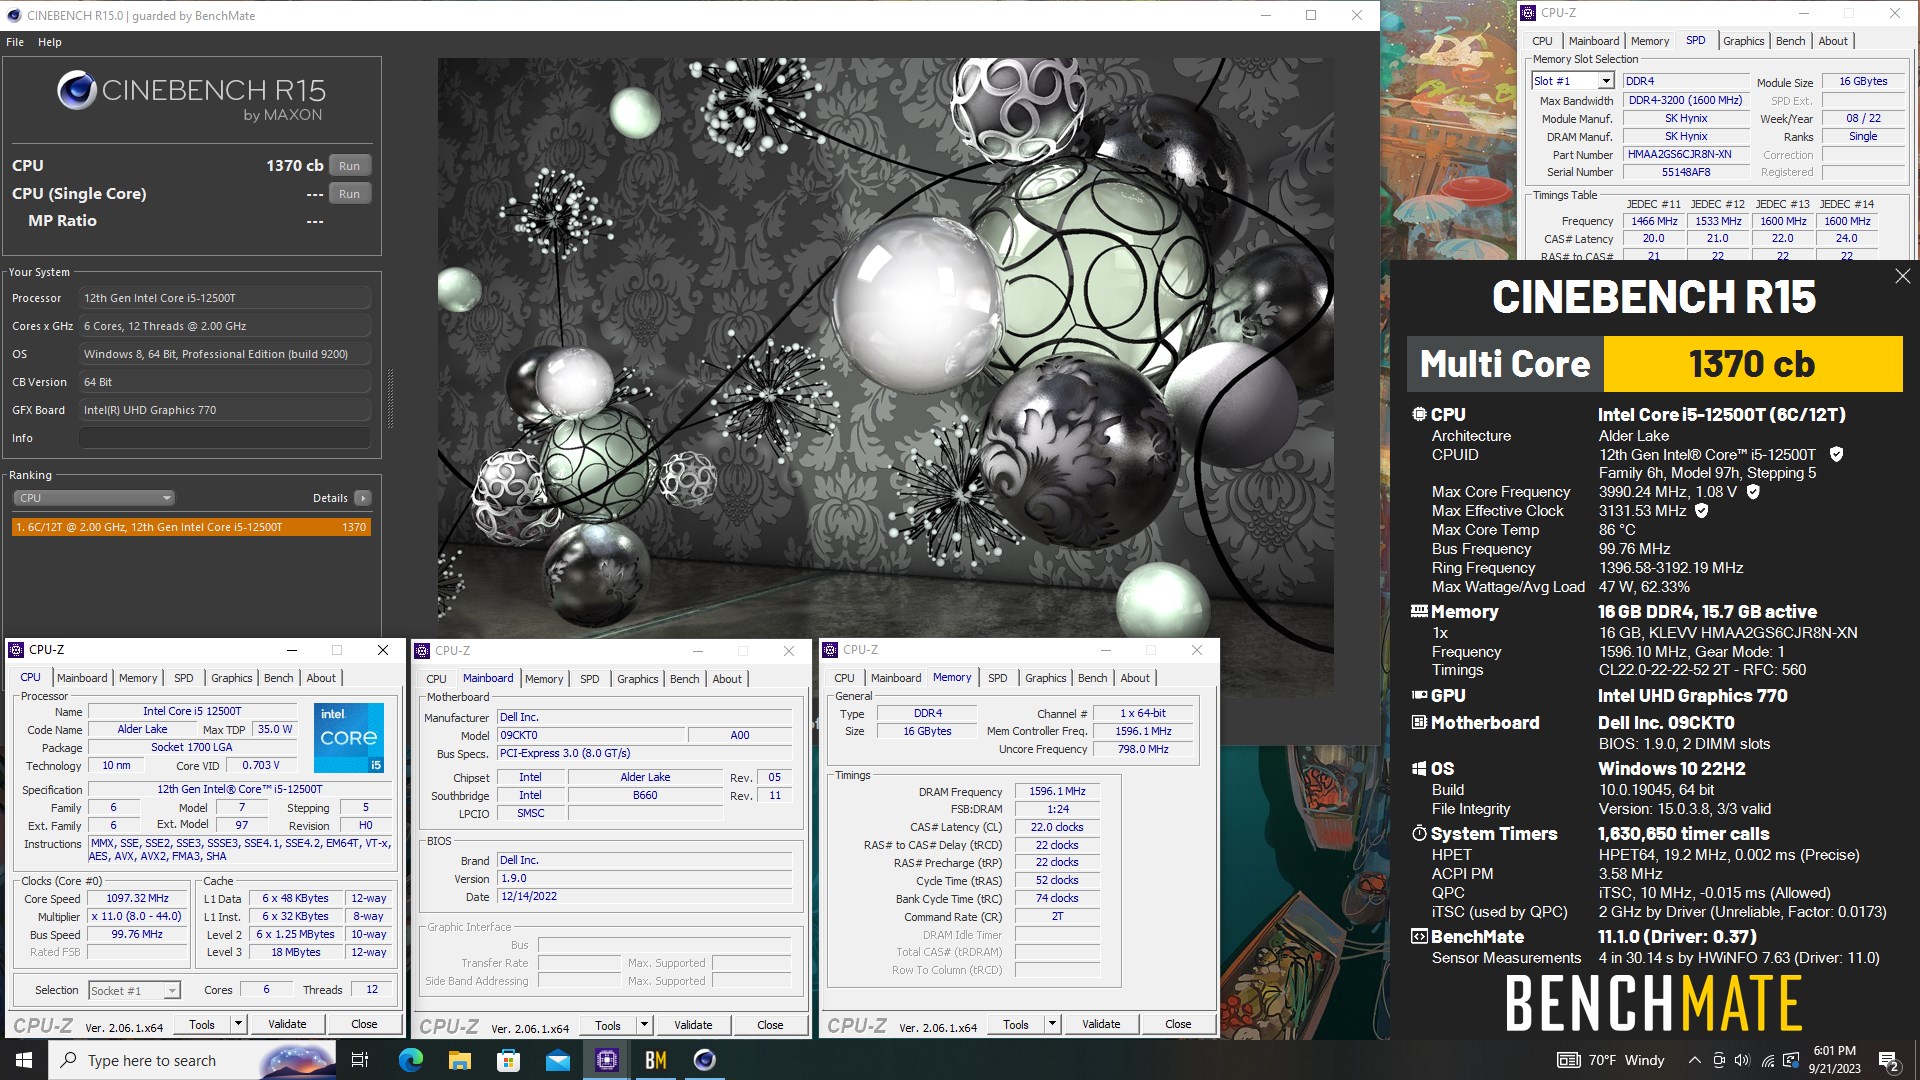Screen dimensions: 1920x1080
Task: Open the volume control in the system tray
Action: [1743, 1060]
